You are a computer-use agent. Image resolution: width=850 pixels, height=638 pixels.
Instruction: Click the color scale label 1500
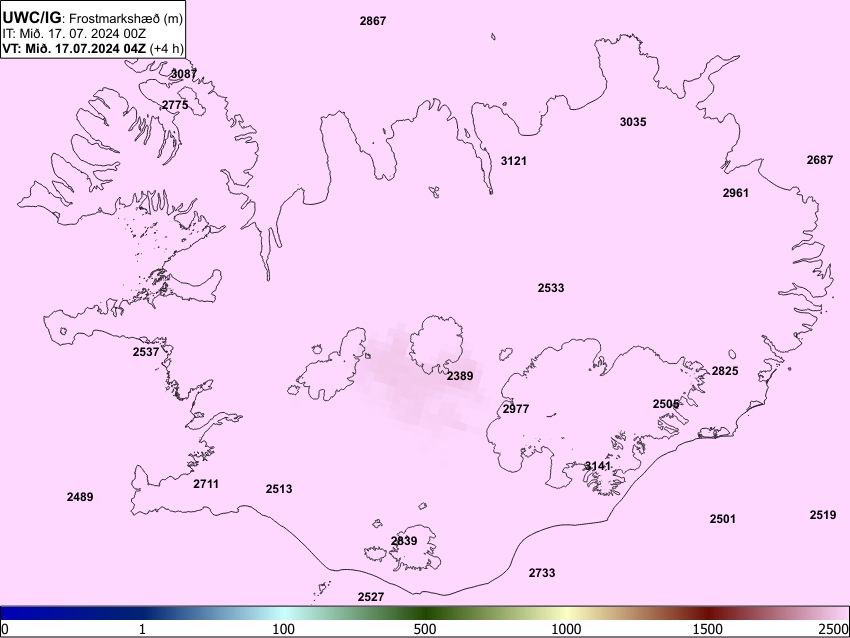pos(708,629)
